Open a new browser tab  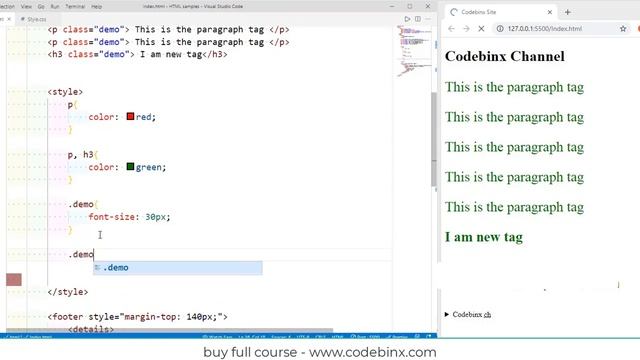pos(567,12)
